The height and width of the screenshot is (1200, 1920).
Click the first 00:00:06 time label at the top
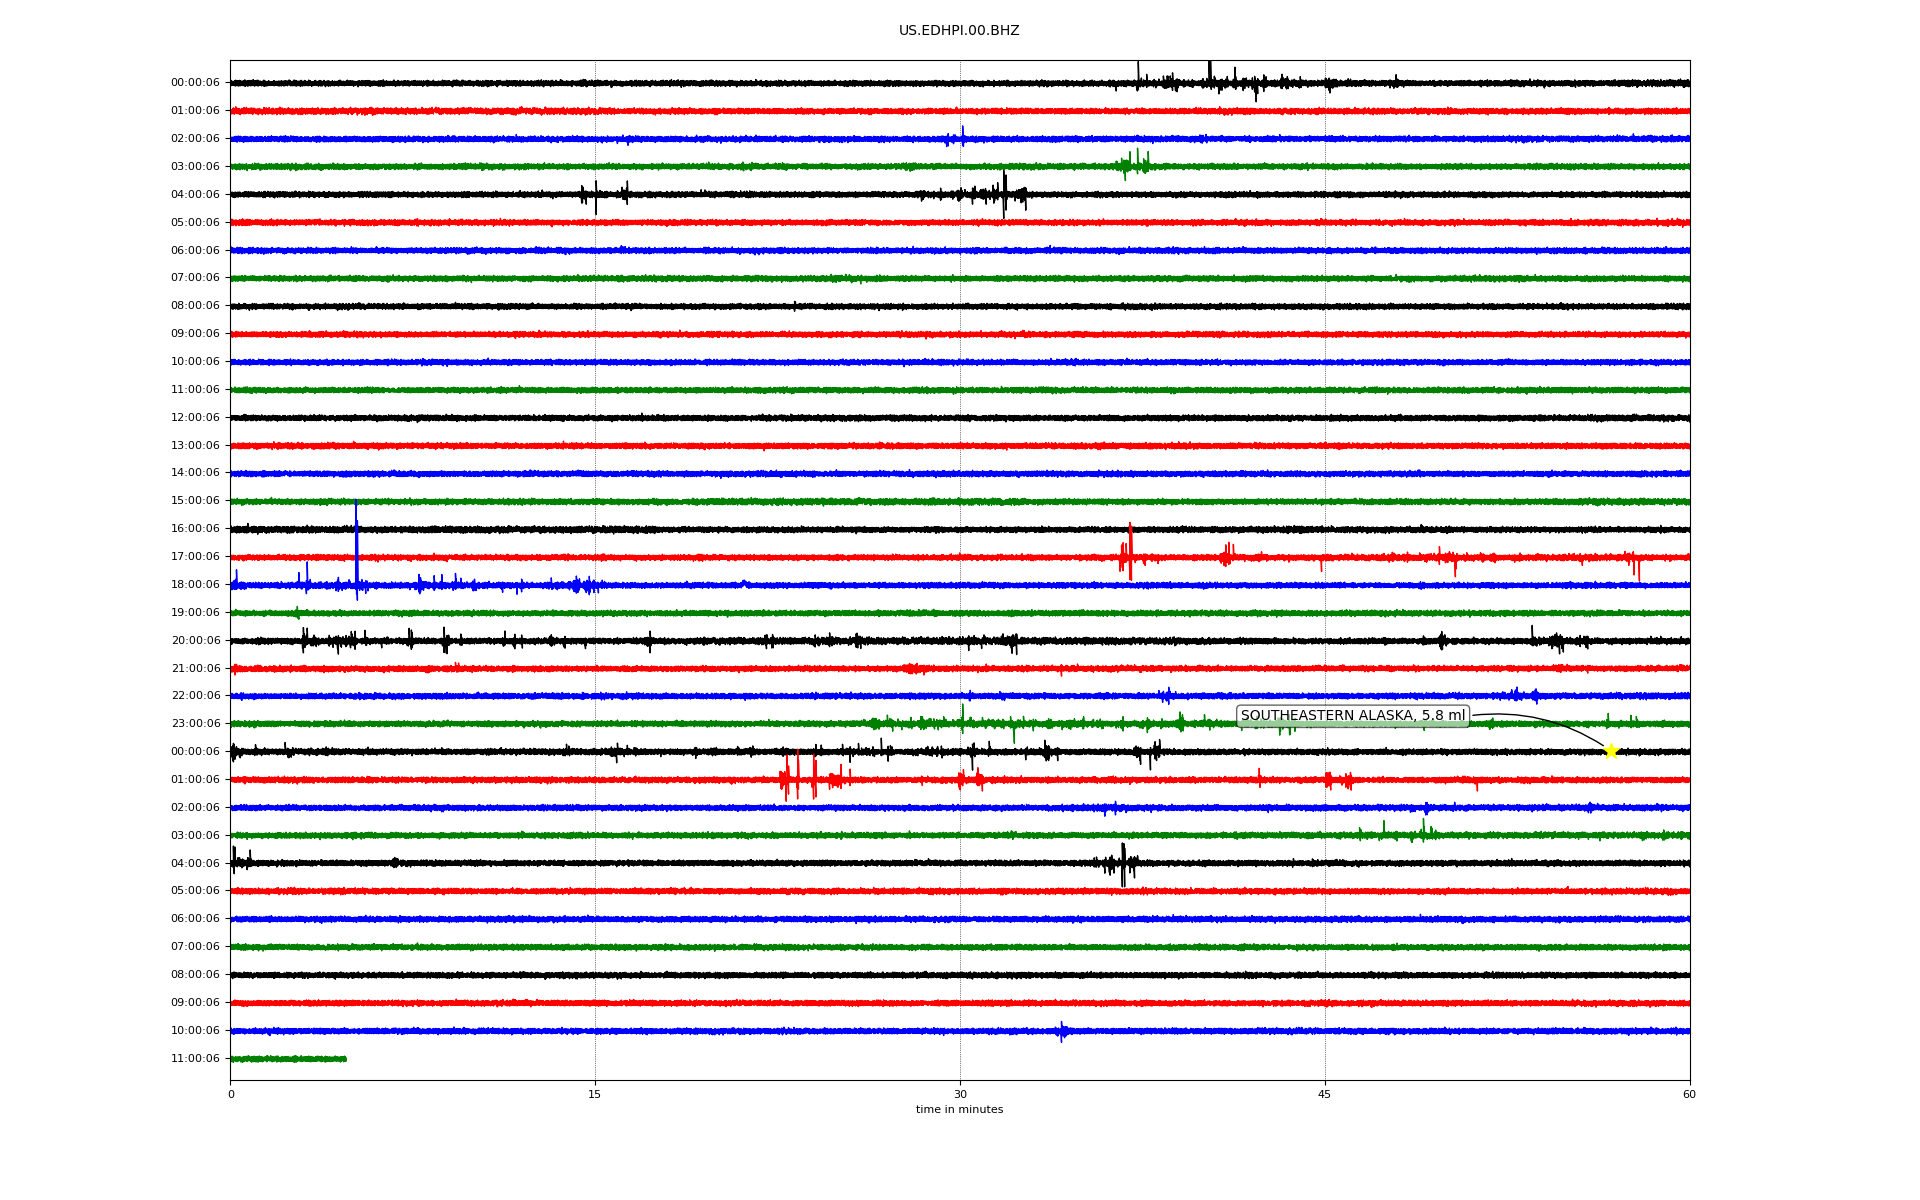pyautogui.click(x=195, y=83)
